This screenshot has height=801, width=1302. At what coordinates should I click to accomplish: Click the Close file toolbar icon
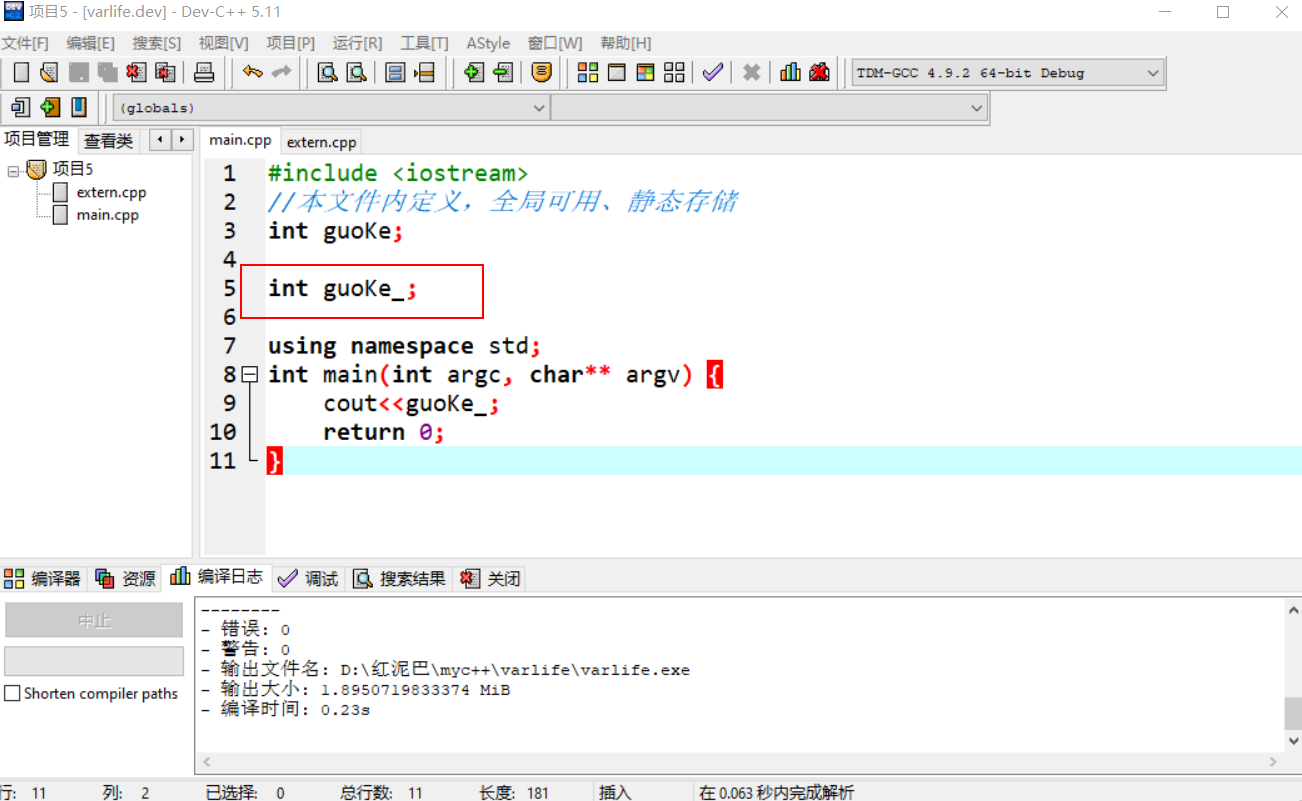click(x=136, y=72)
